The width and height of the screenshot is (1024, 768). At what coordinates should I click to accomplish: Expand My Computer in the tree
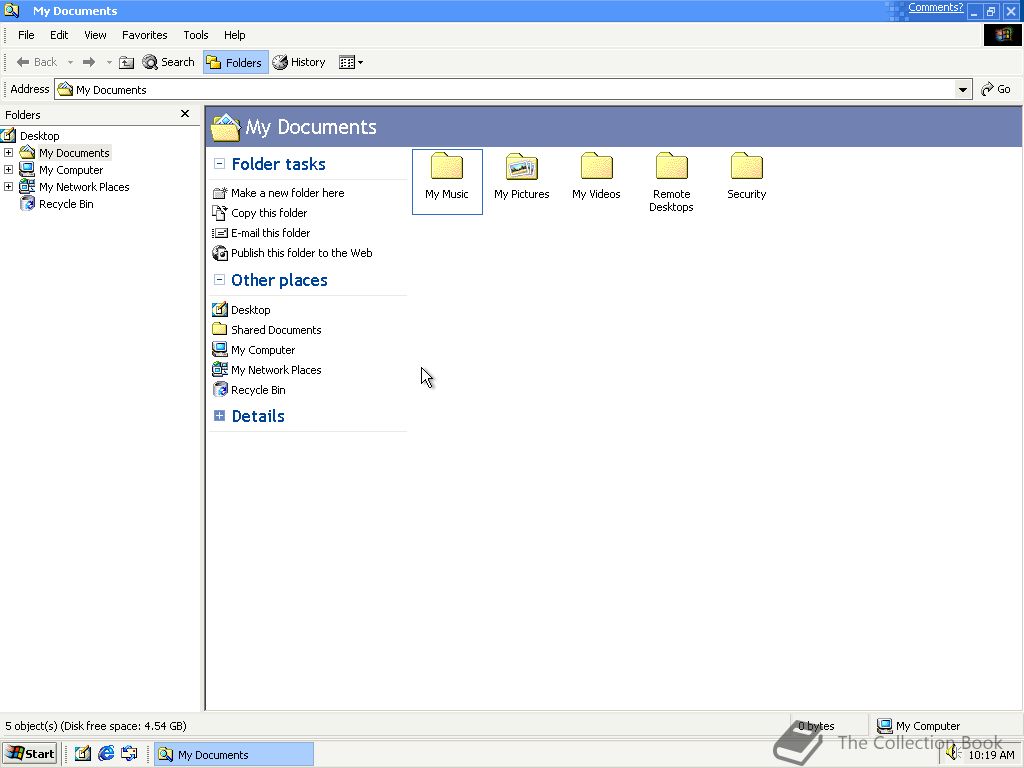(8, 170)
